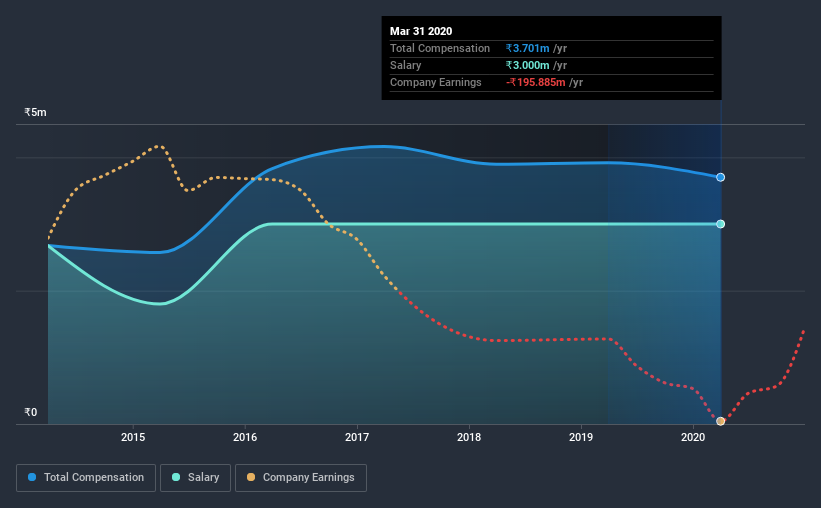Click the 2017 axis label
Viewport: 821px width, 508px height.
[x=357, y=437]
